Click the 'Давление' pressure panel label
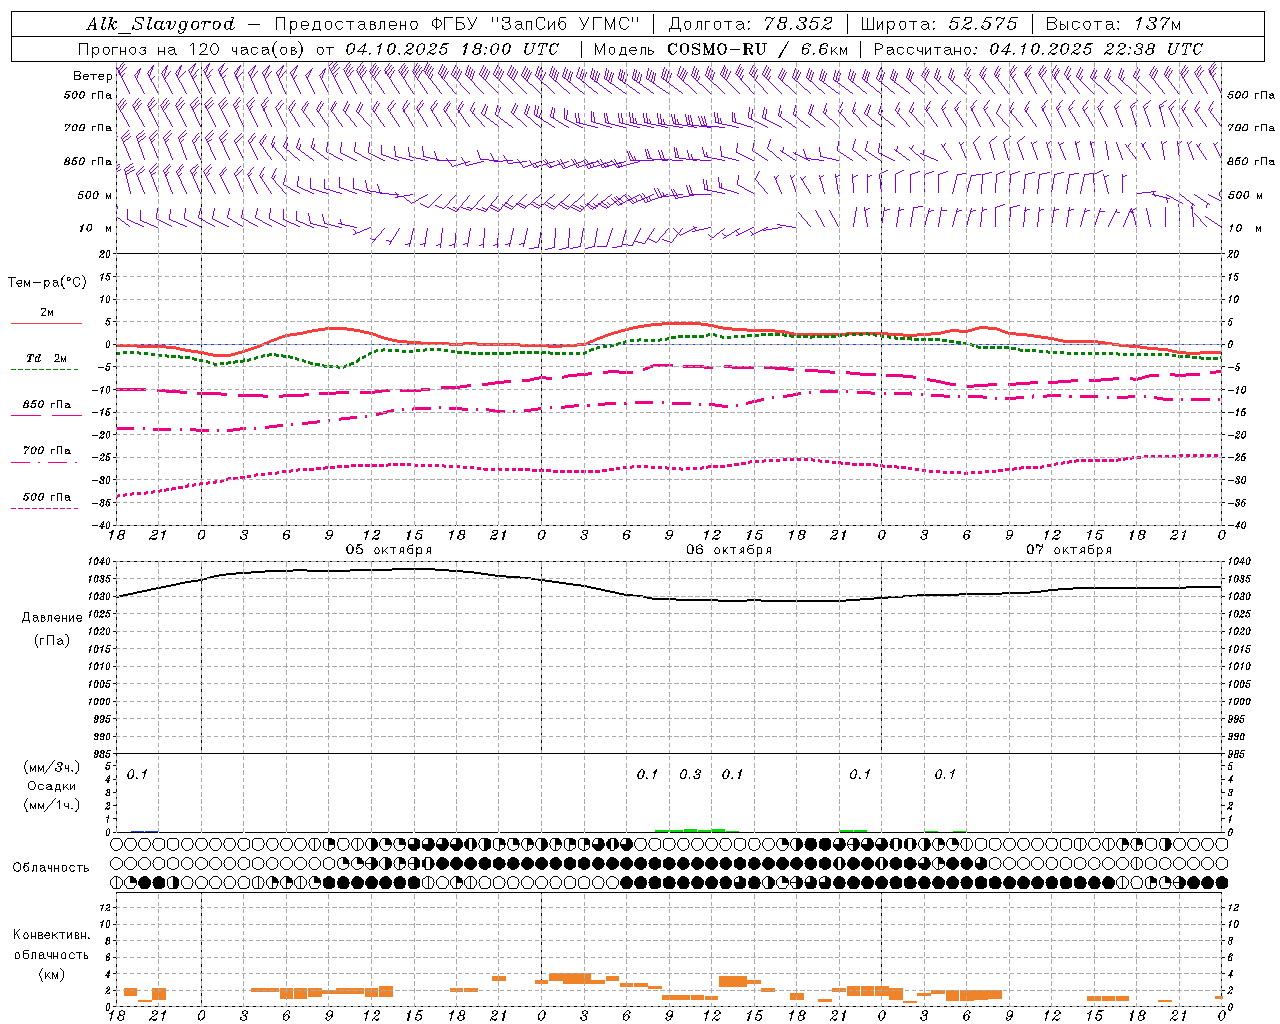 click(52, 618)
